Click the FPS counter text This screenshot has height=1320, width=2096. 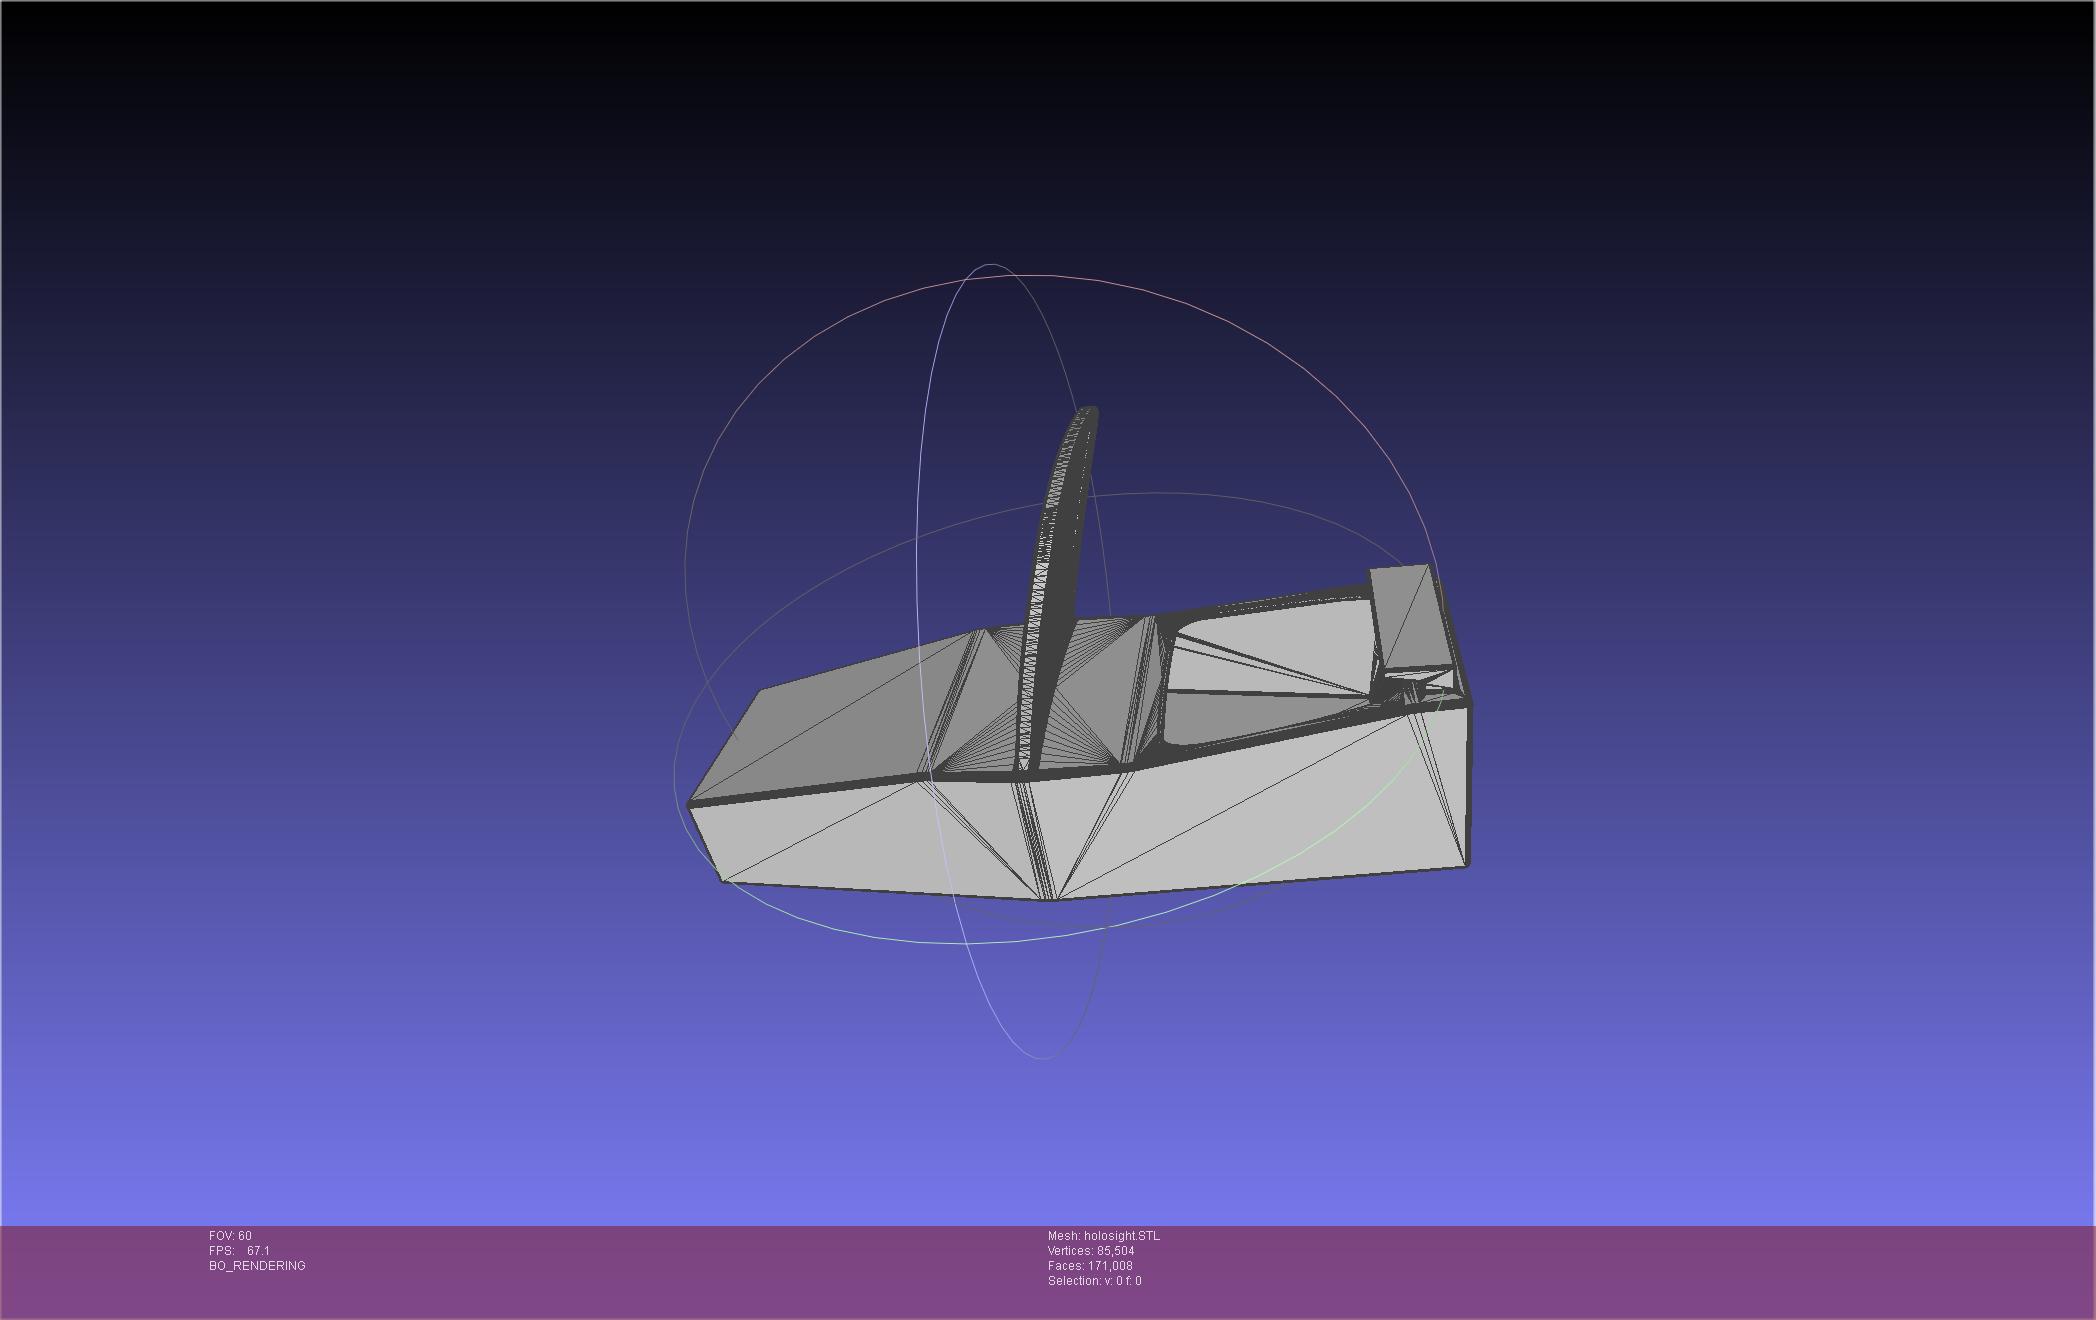point(239,1251)
